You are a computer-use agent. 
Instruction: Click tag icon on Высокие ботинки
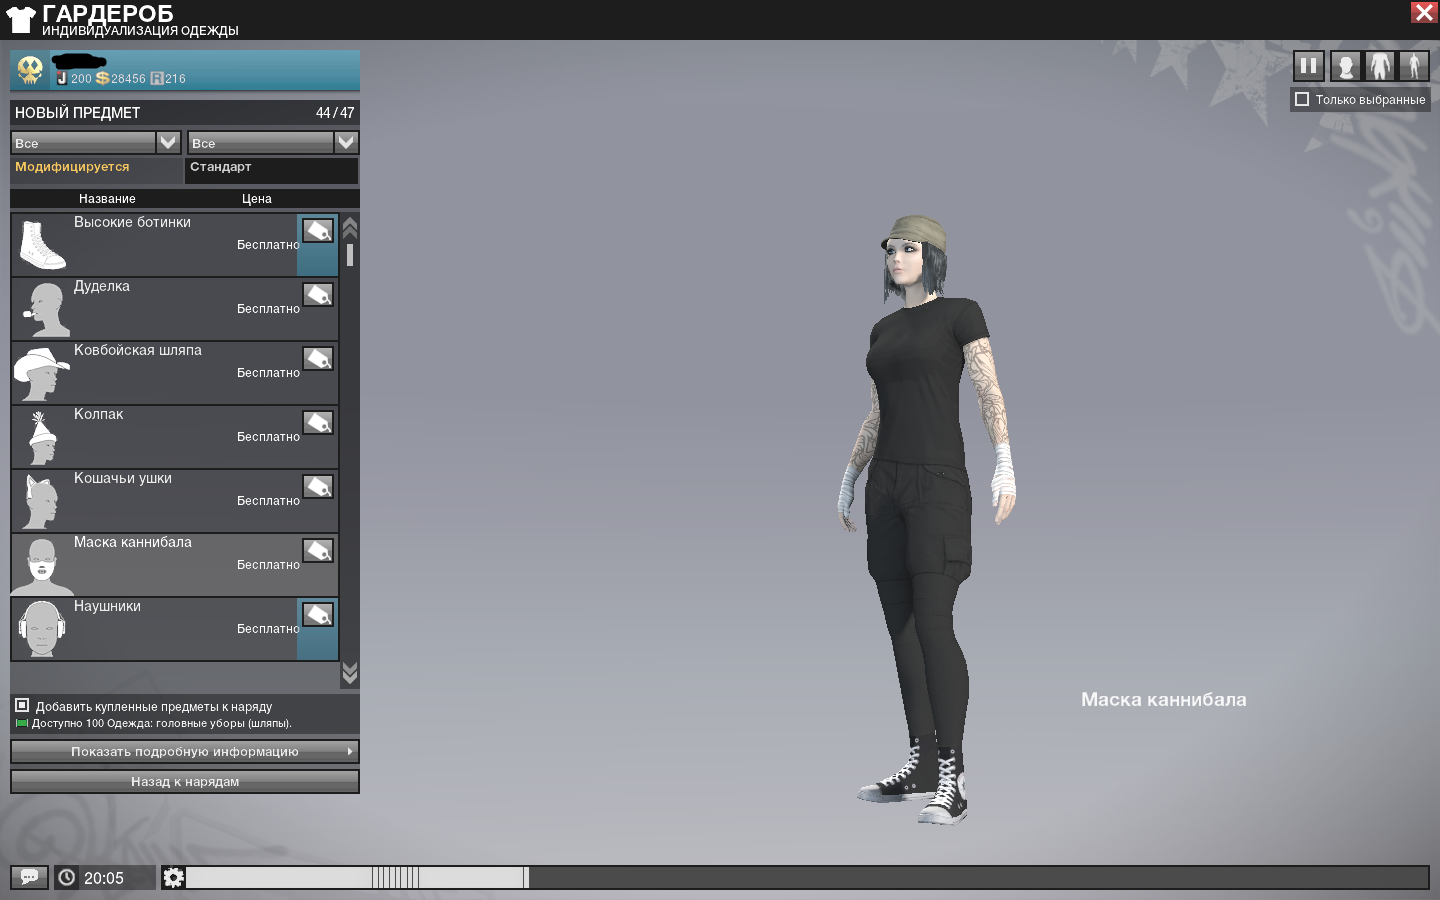[318, 231]
